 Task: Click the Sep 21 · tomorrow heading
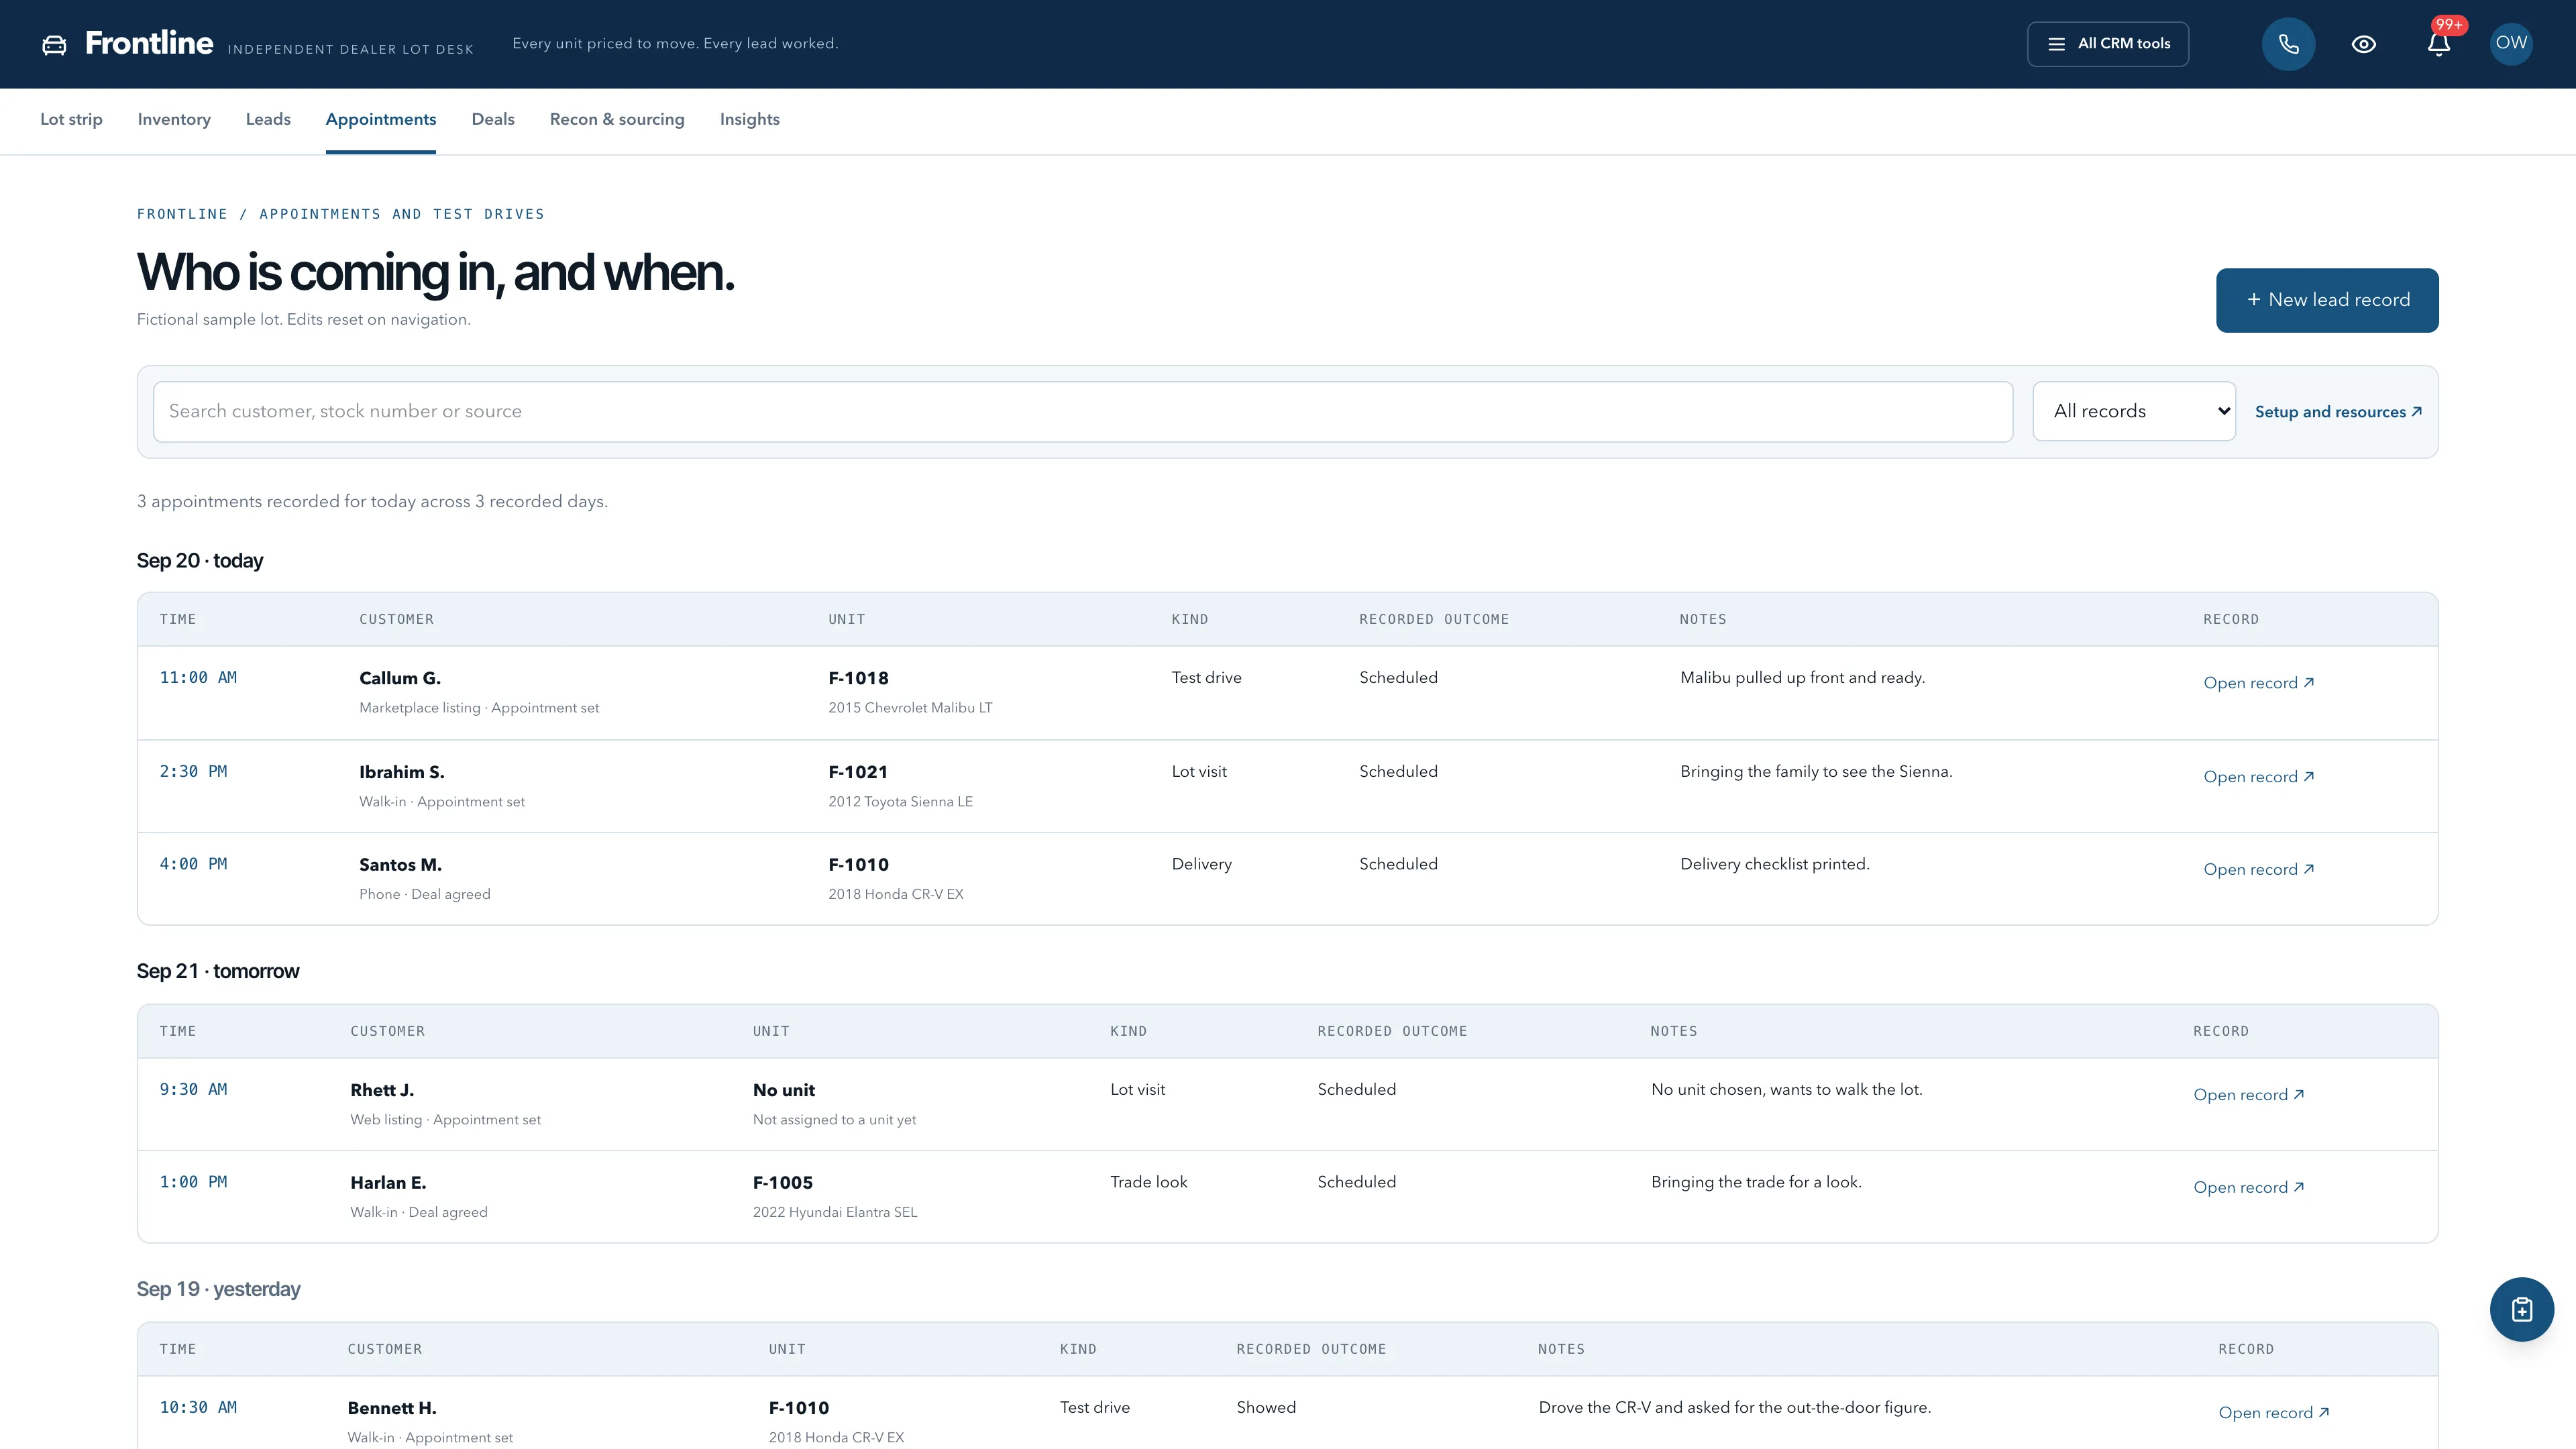218,971
